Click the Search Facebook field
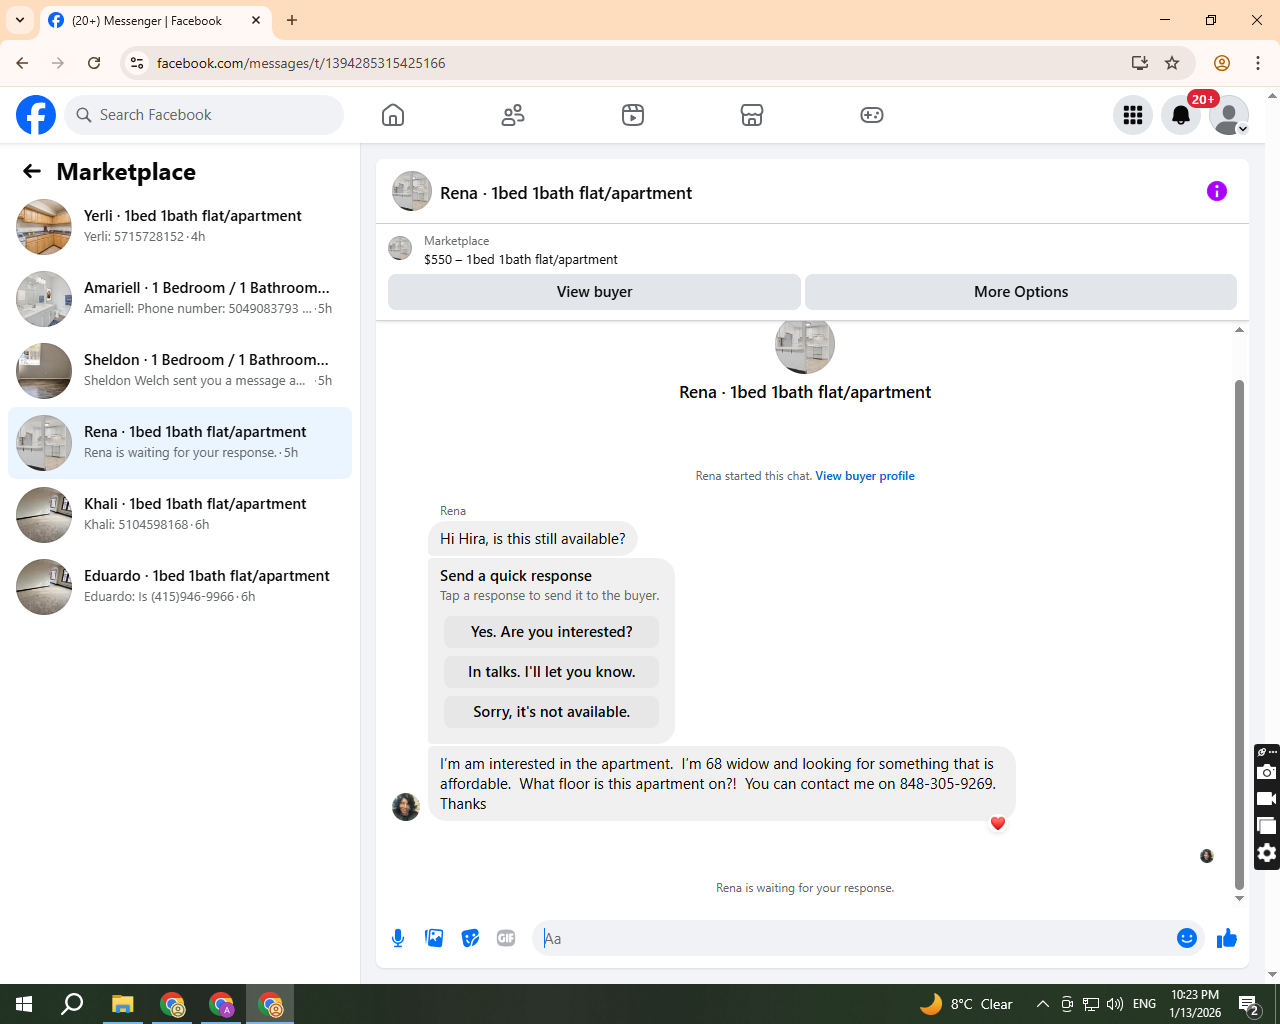The width and height of the screenshot is (1280, 1024). tap(204, 115)
